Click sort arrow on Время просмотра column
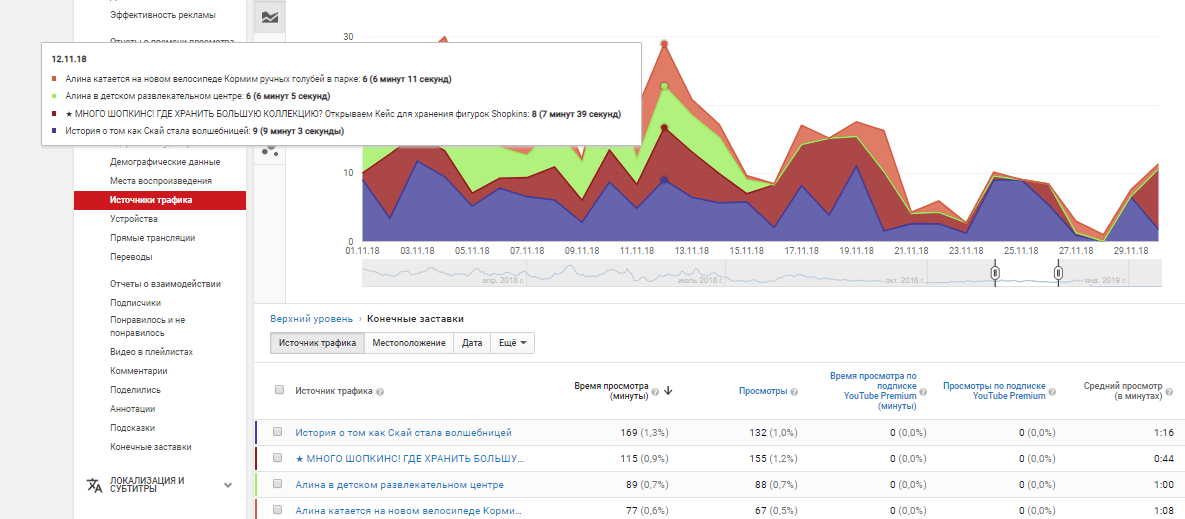 [x=668, y=391]
